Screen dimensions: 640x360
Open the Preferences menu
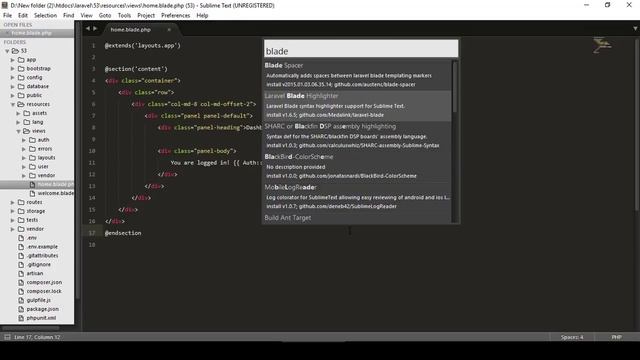click(x=176, y=16)
